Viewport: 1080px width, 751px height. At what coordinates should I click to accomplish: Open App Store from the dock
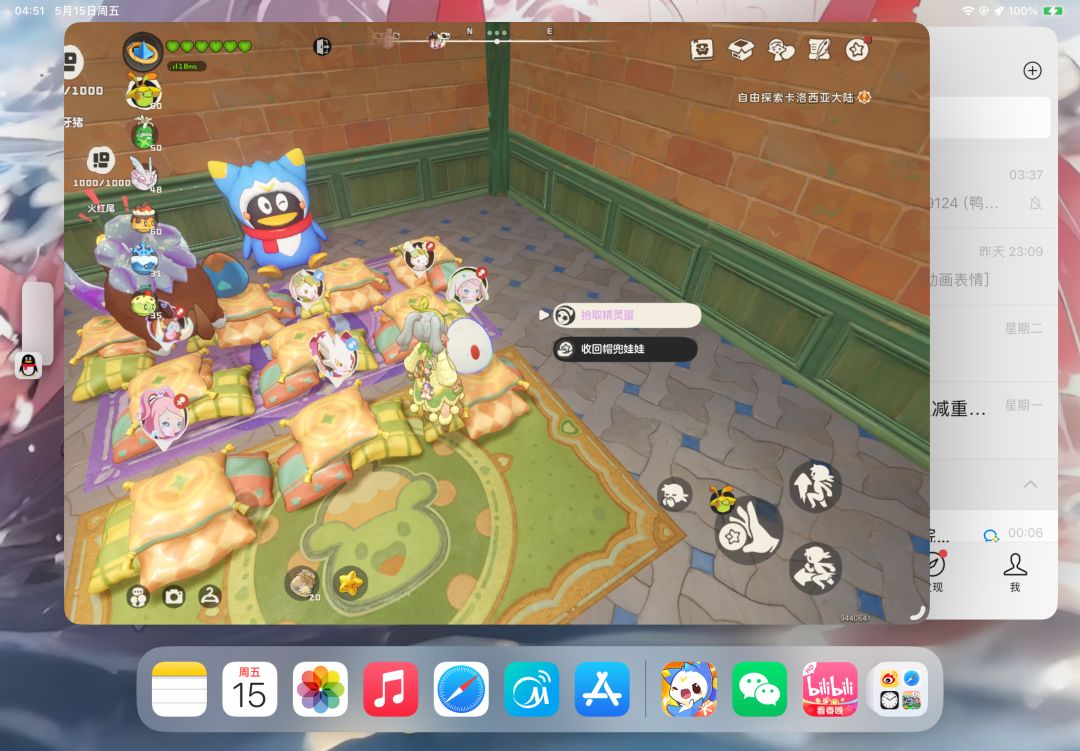[x=602, y=689]
